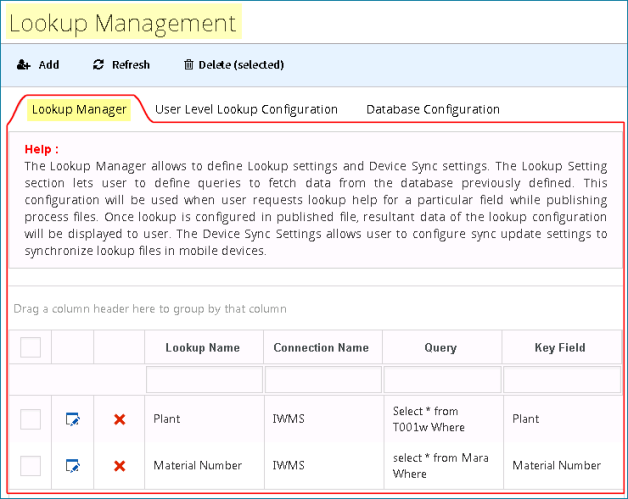Focus the Lookup Name filter box
The image size is (628, 499).
pos(204,379)
